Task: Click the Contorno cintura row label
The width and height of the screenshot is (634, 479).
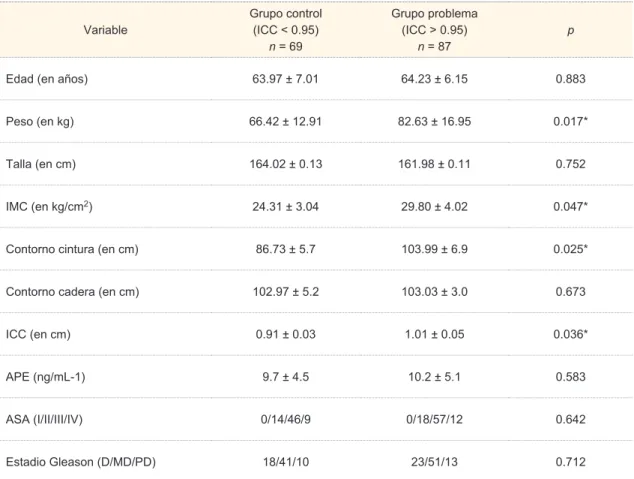Action: (x=72, y=249)
